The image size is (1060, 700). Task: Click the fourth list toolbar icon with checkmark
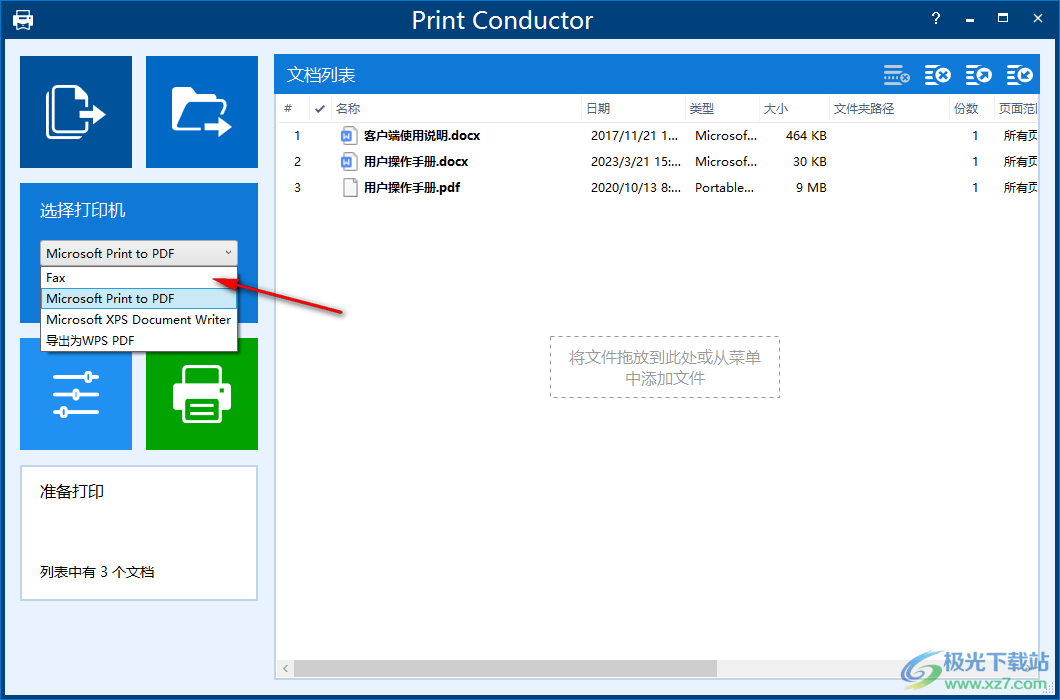[x=1020, y=75]
